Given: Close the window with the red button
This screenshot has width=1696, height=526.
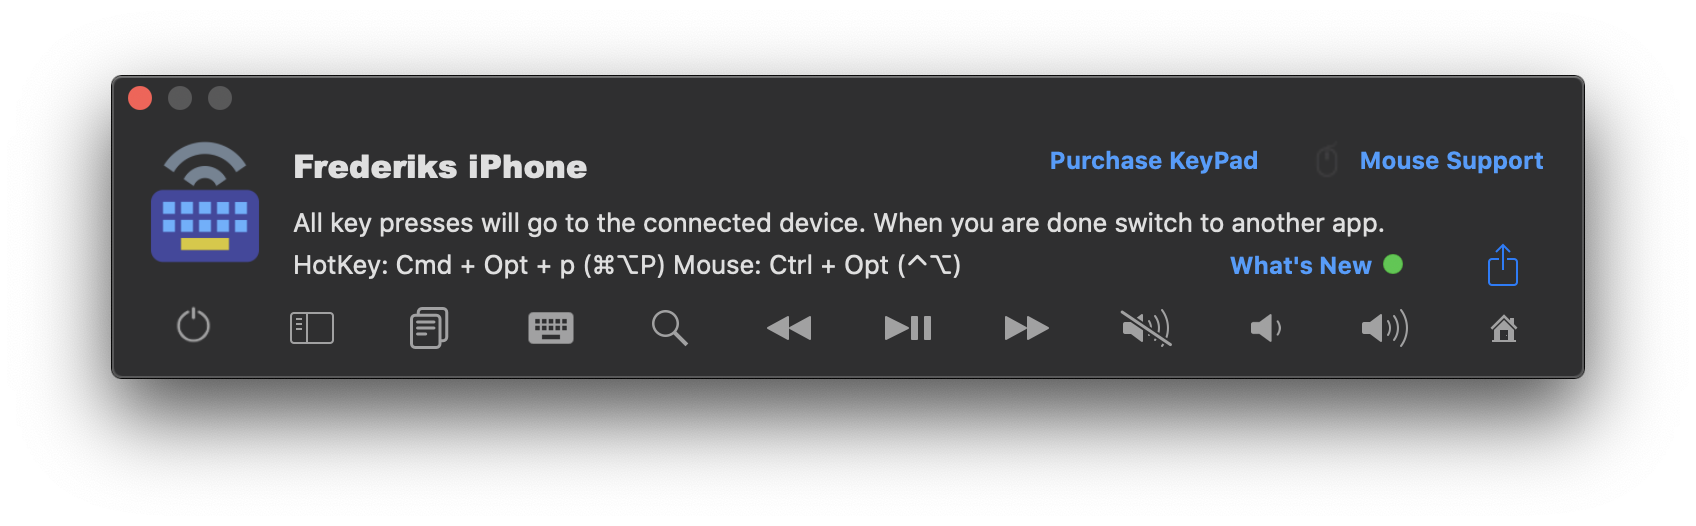Looking at the screenshot, I should 140,98.
